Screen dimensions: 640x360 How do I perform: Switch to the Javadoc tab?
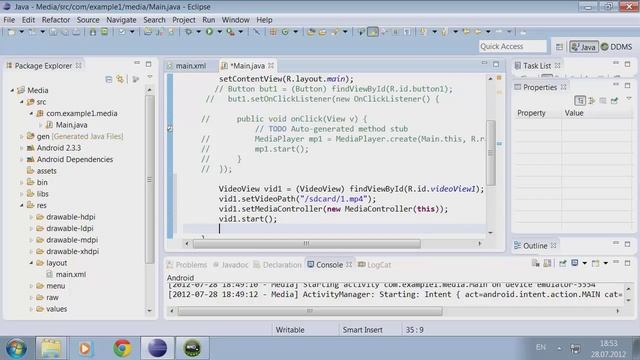pos(231,264)
